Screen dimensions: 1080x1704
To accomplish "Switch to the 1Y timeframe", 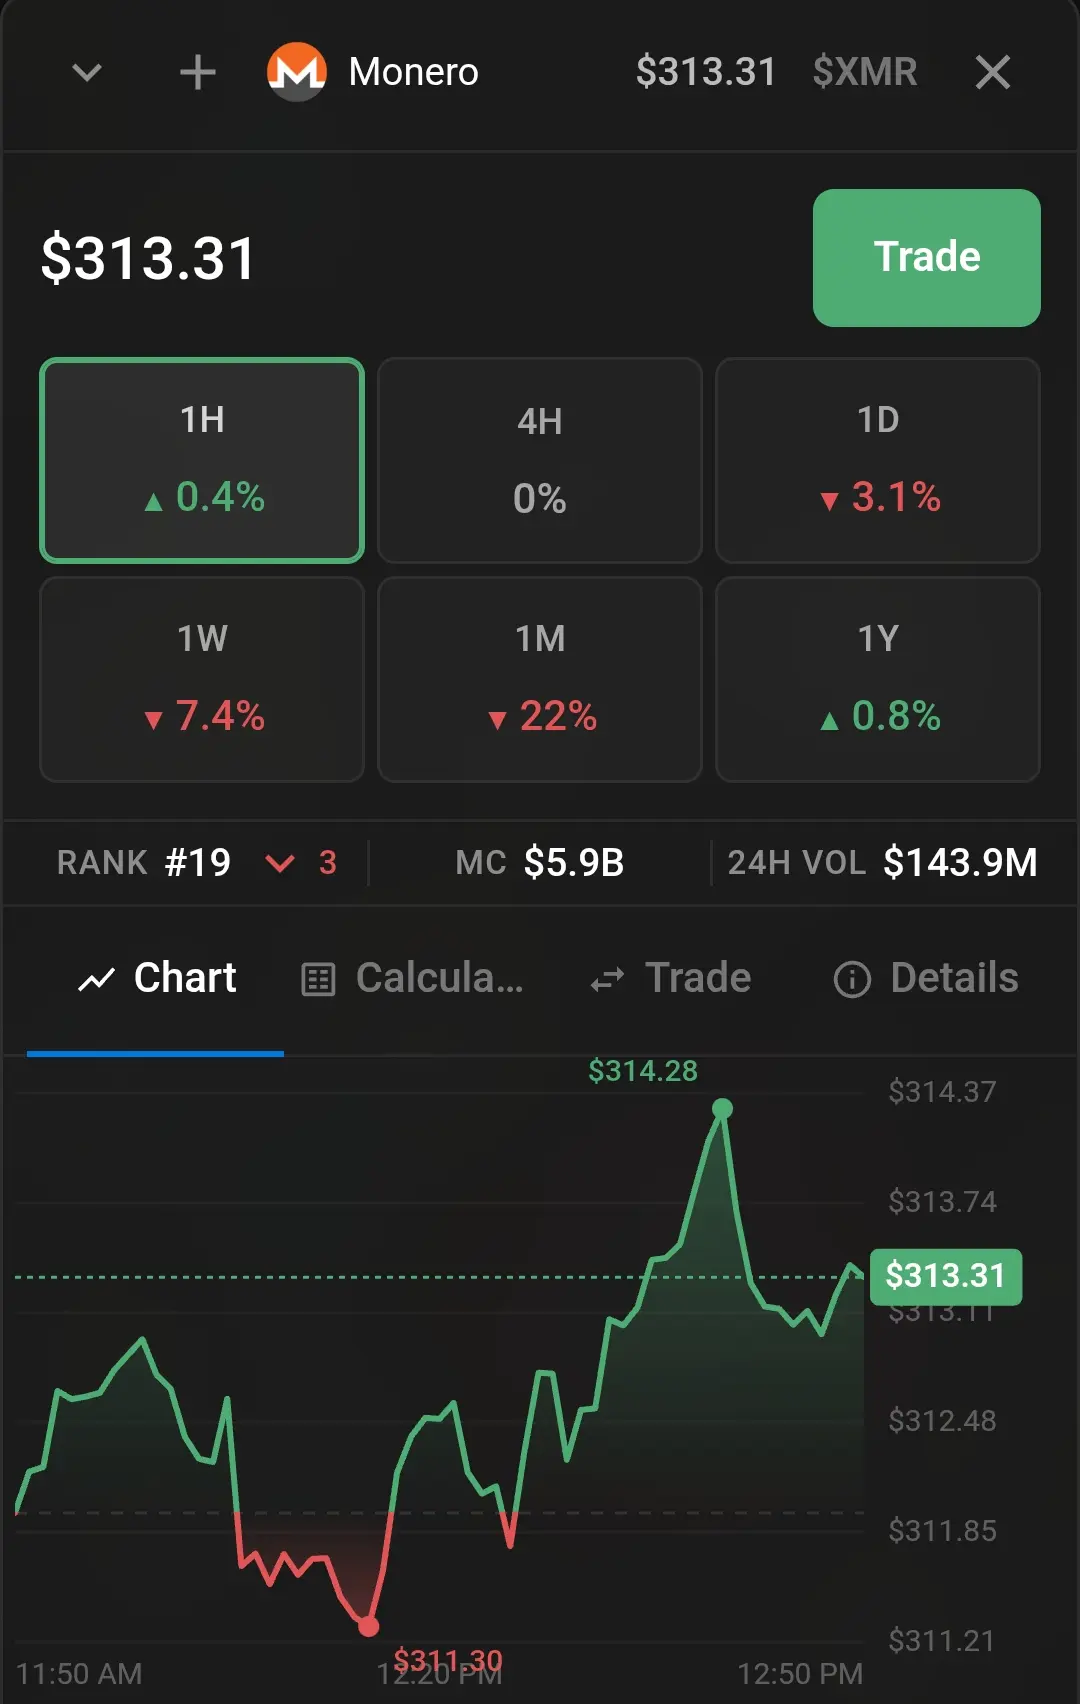I will click(878, 679).
